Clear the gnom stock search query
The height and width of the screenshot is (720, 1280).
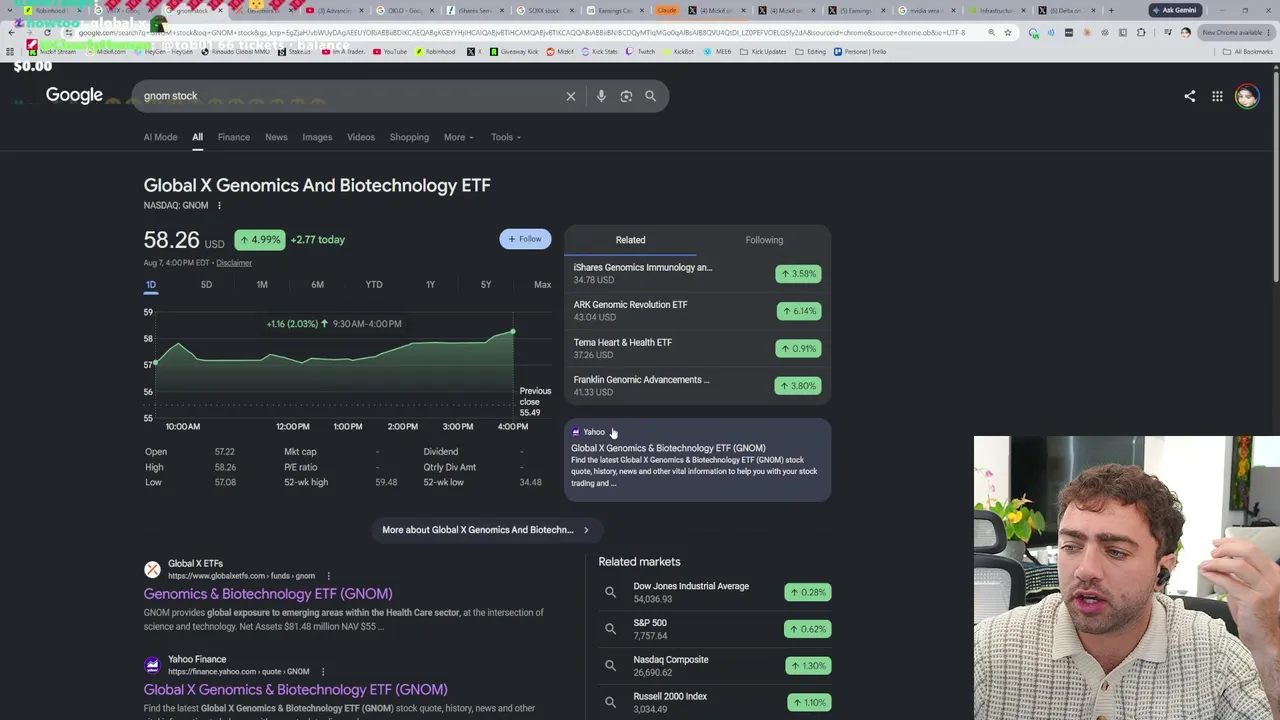pos(571,96)
